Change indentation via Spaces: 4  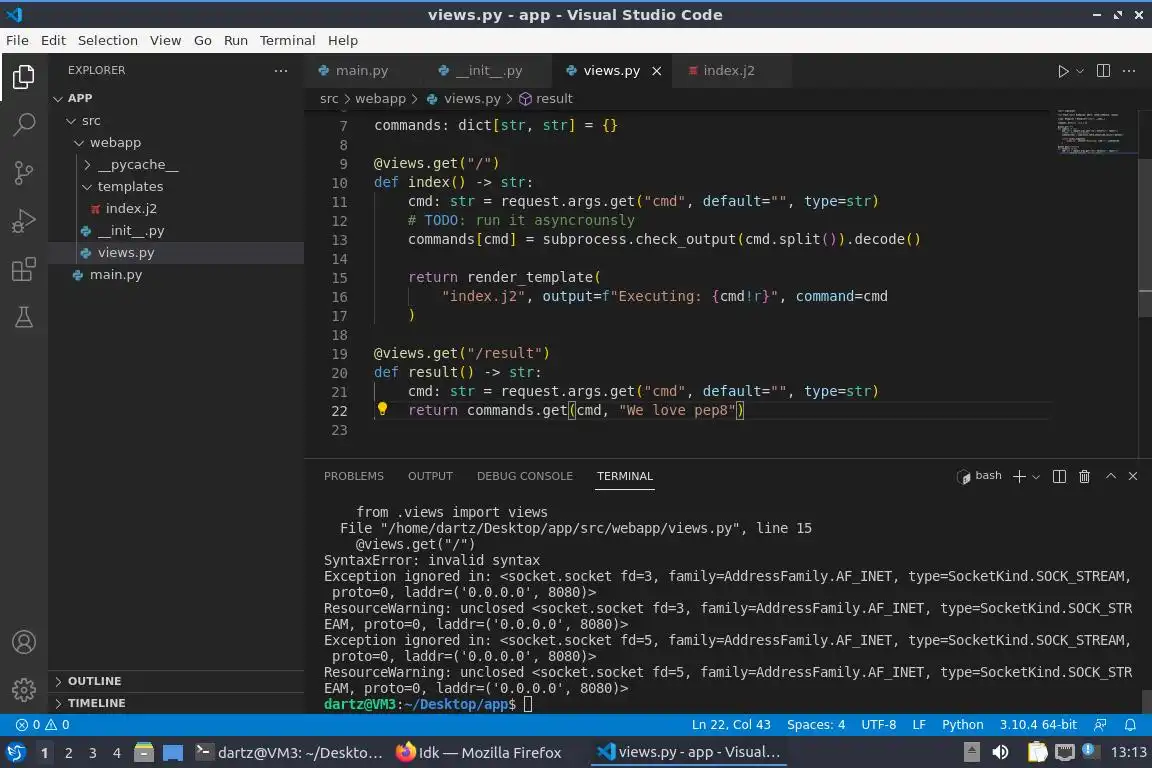point(816,725)
